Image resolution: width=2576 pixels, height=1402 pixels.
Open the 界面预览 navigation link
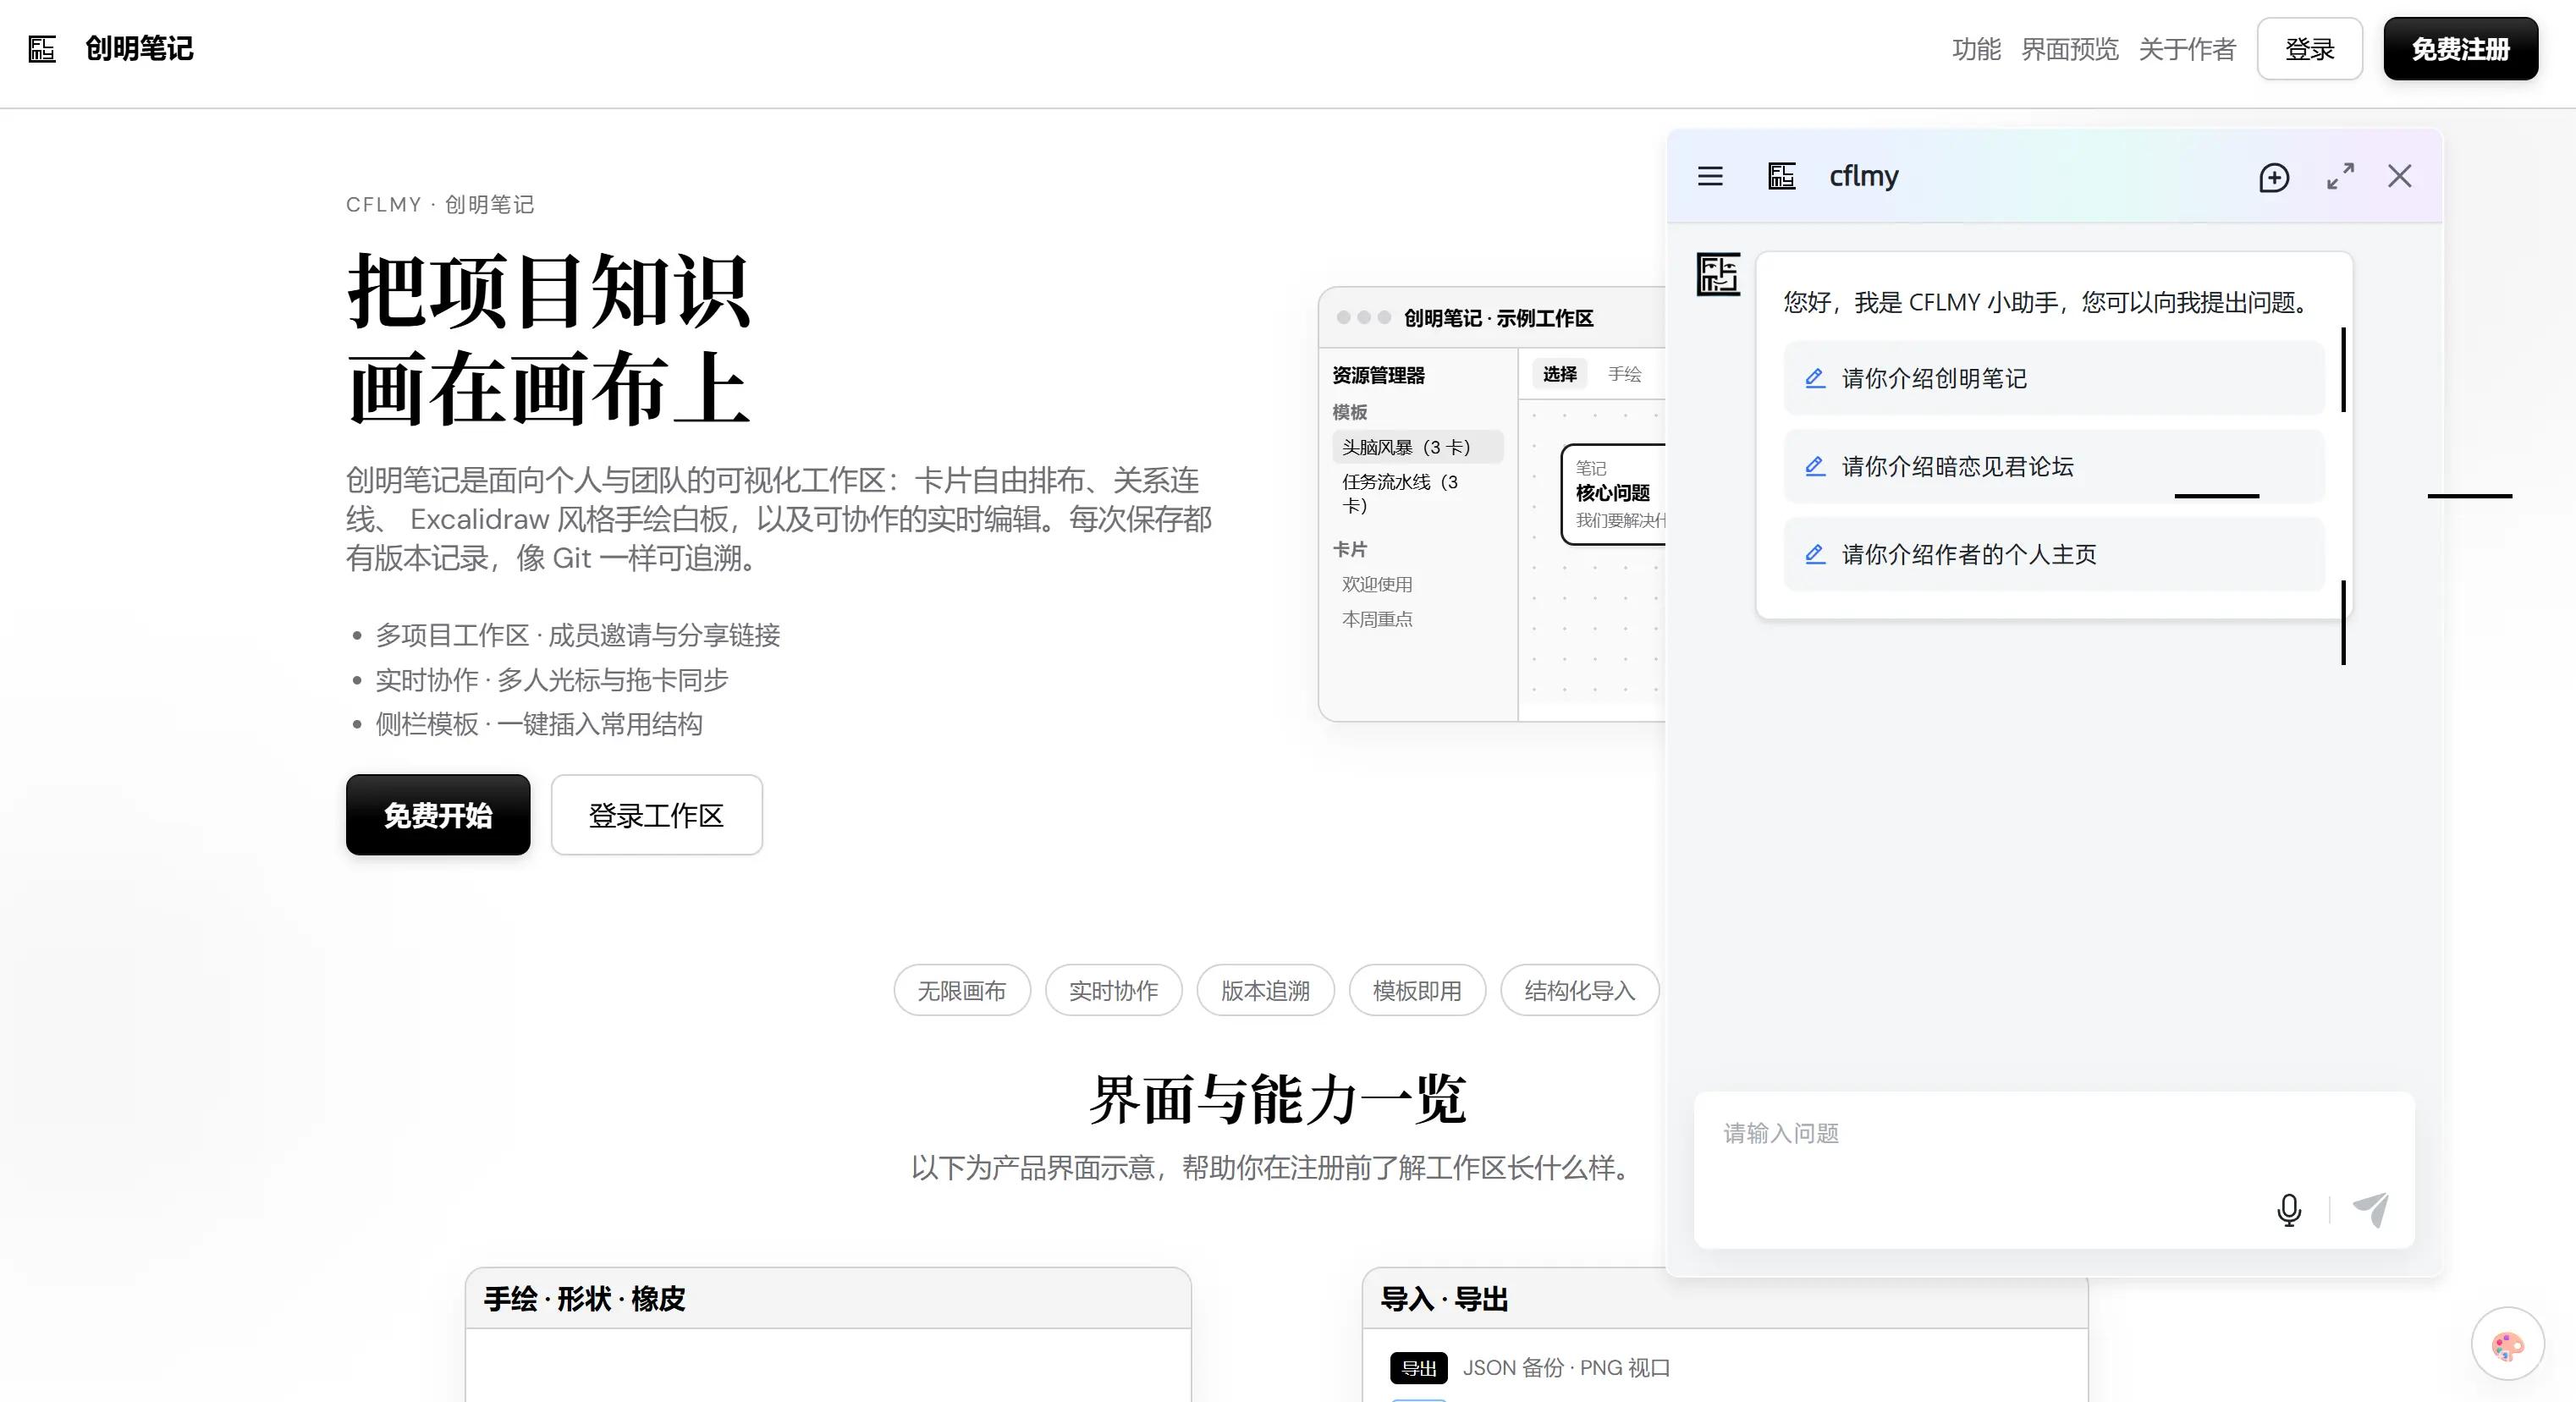[x=2069, y=49]
